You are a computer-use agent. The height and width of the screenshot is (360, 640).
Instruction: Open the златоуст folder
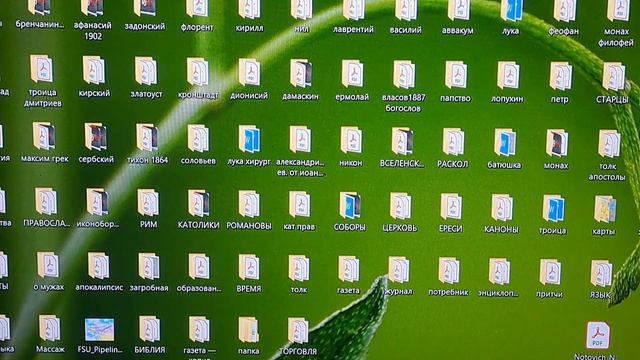tap(146, 71)
